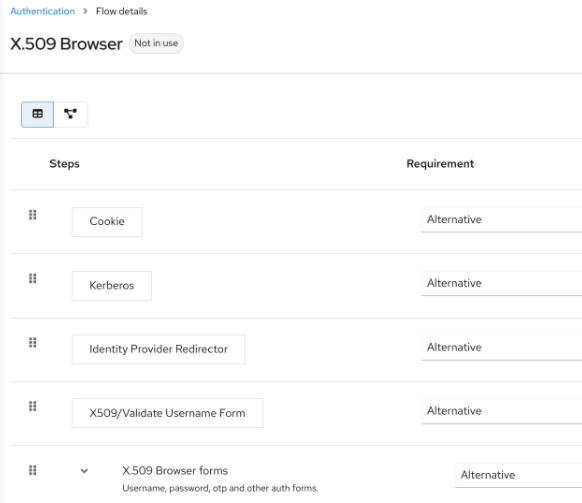Open Requirement dropdown for Cookie
Screen dimensions: 582x503
pyautogui.click(x=501, y=220)
